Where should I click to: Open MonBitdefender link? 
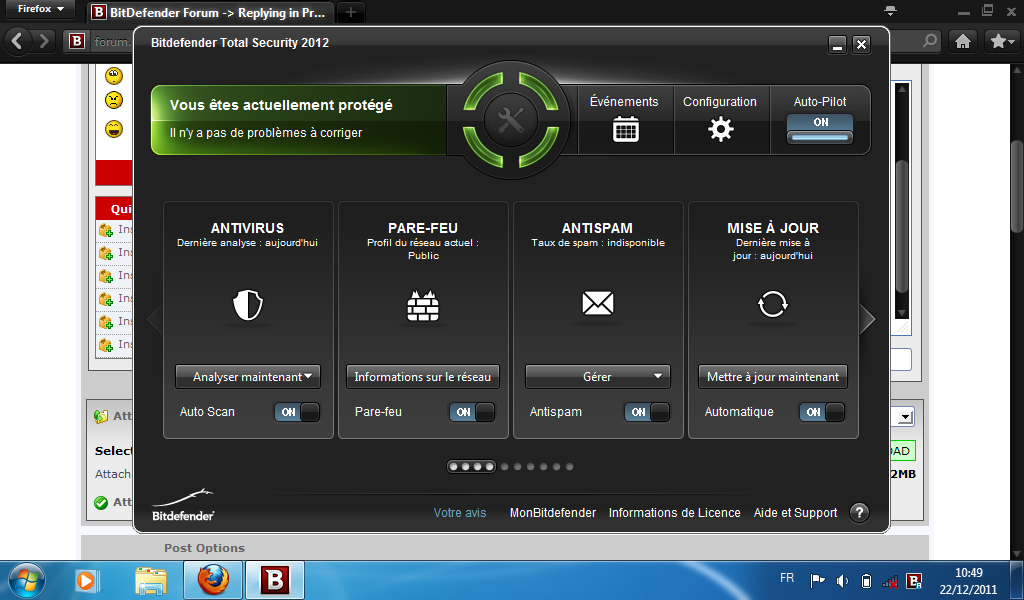(x=552, y=513)
